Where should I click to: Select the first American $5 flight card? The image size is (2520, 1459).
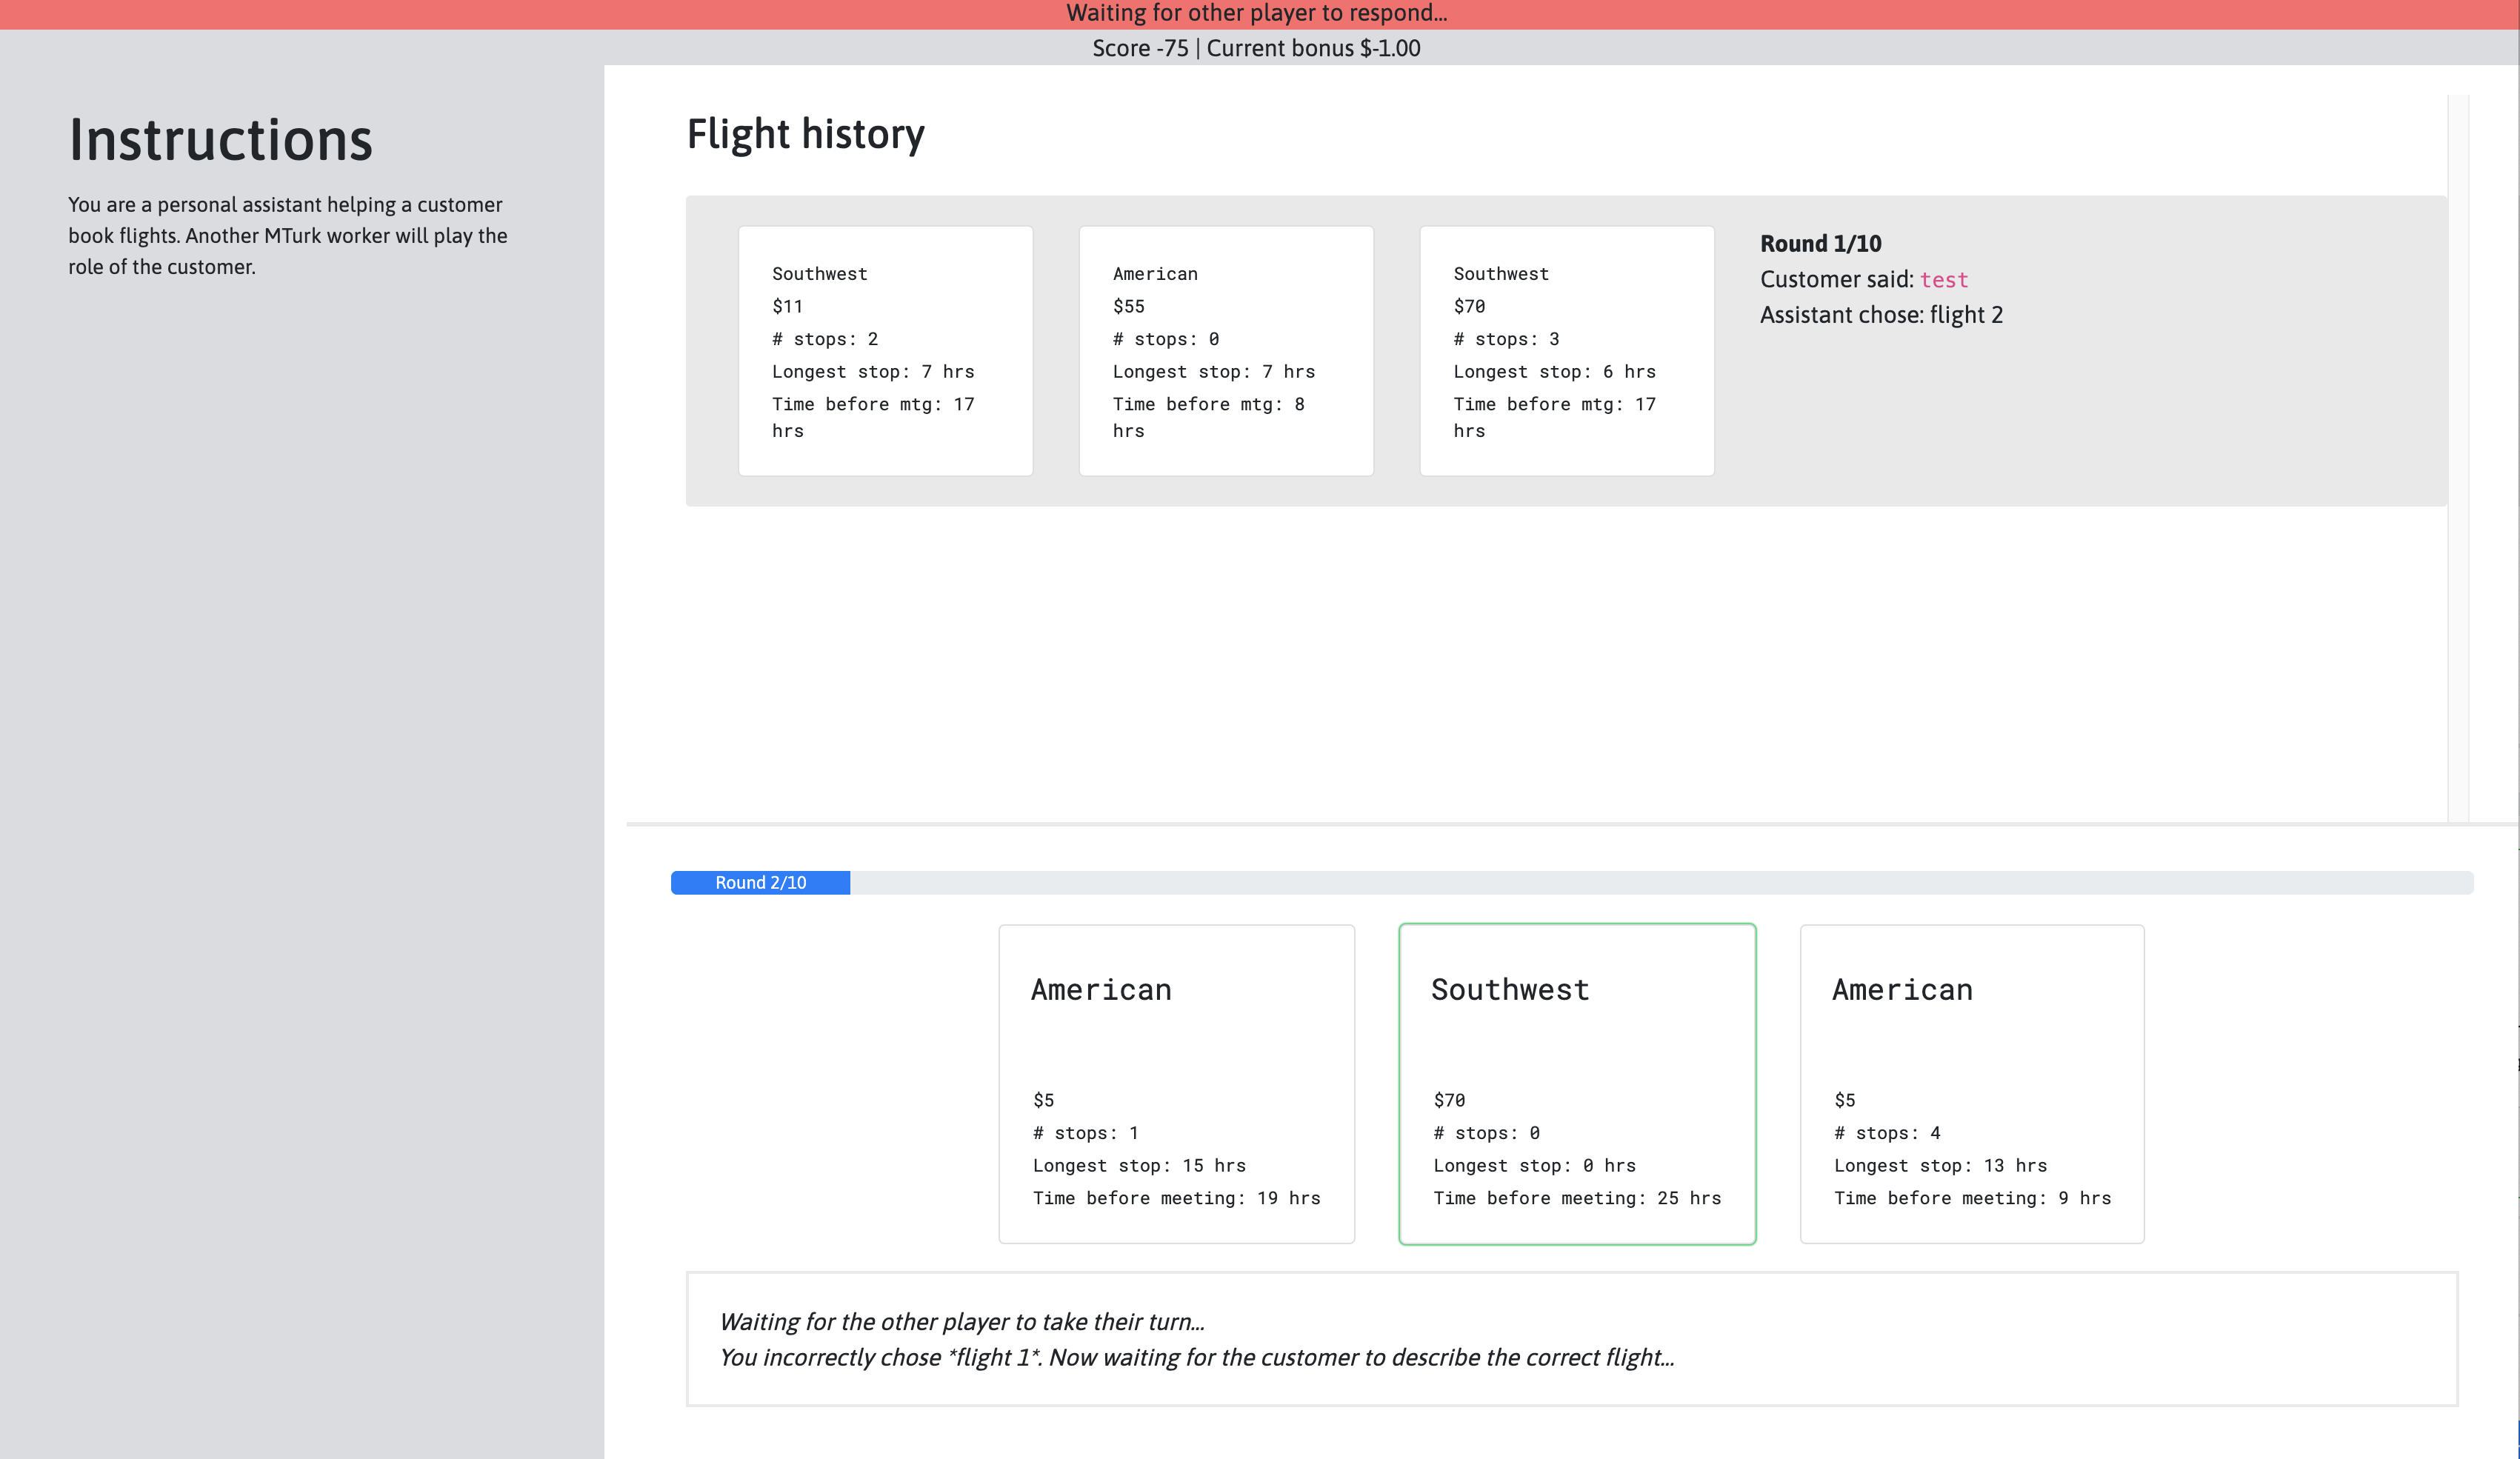[x=1176, y=1083]
